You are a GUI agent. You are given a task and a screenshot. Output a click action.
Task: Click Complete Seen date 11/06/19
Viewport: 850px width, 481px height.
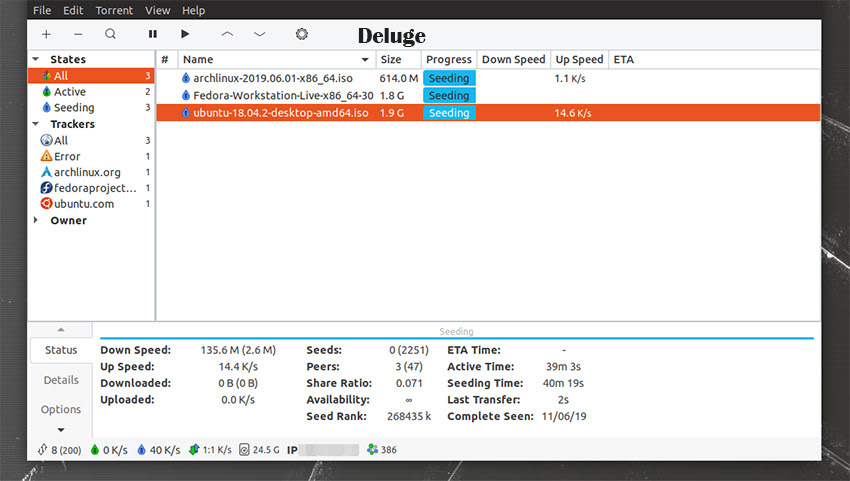(x=564, y=416)
